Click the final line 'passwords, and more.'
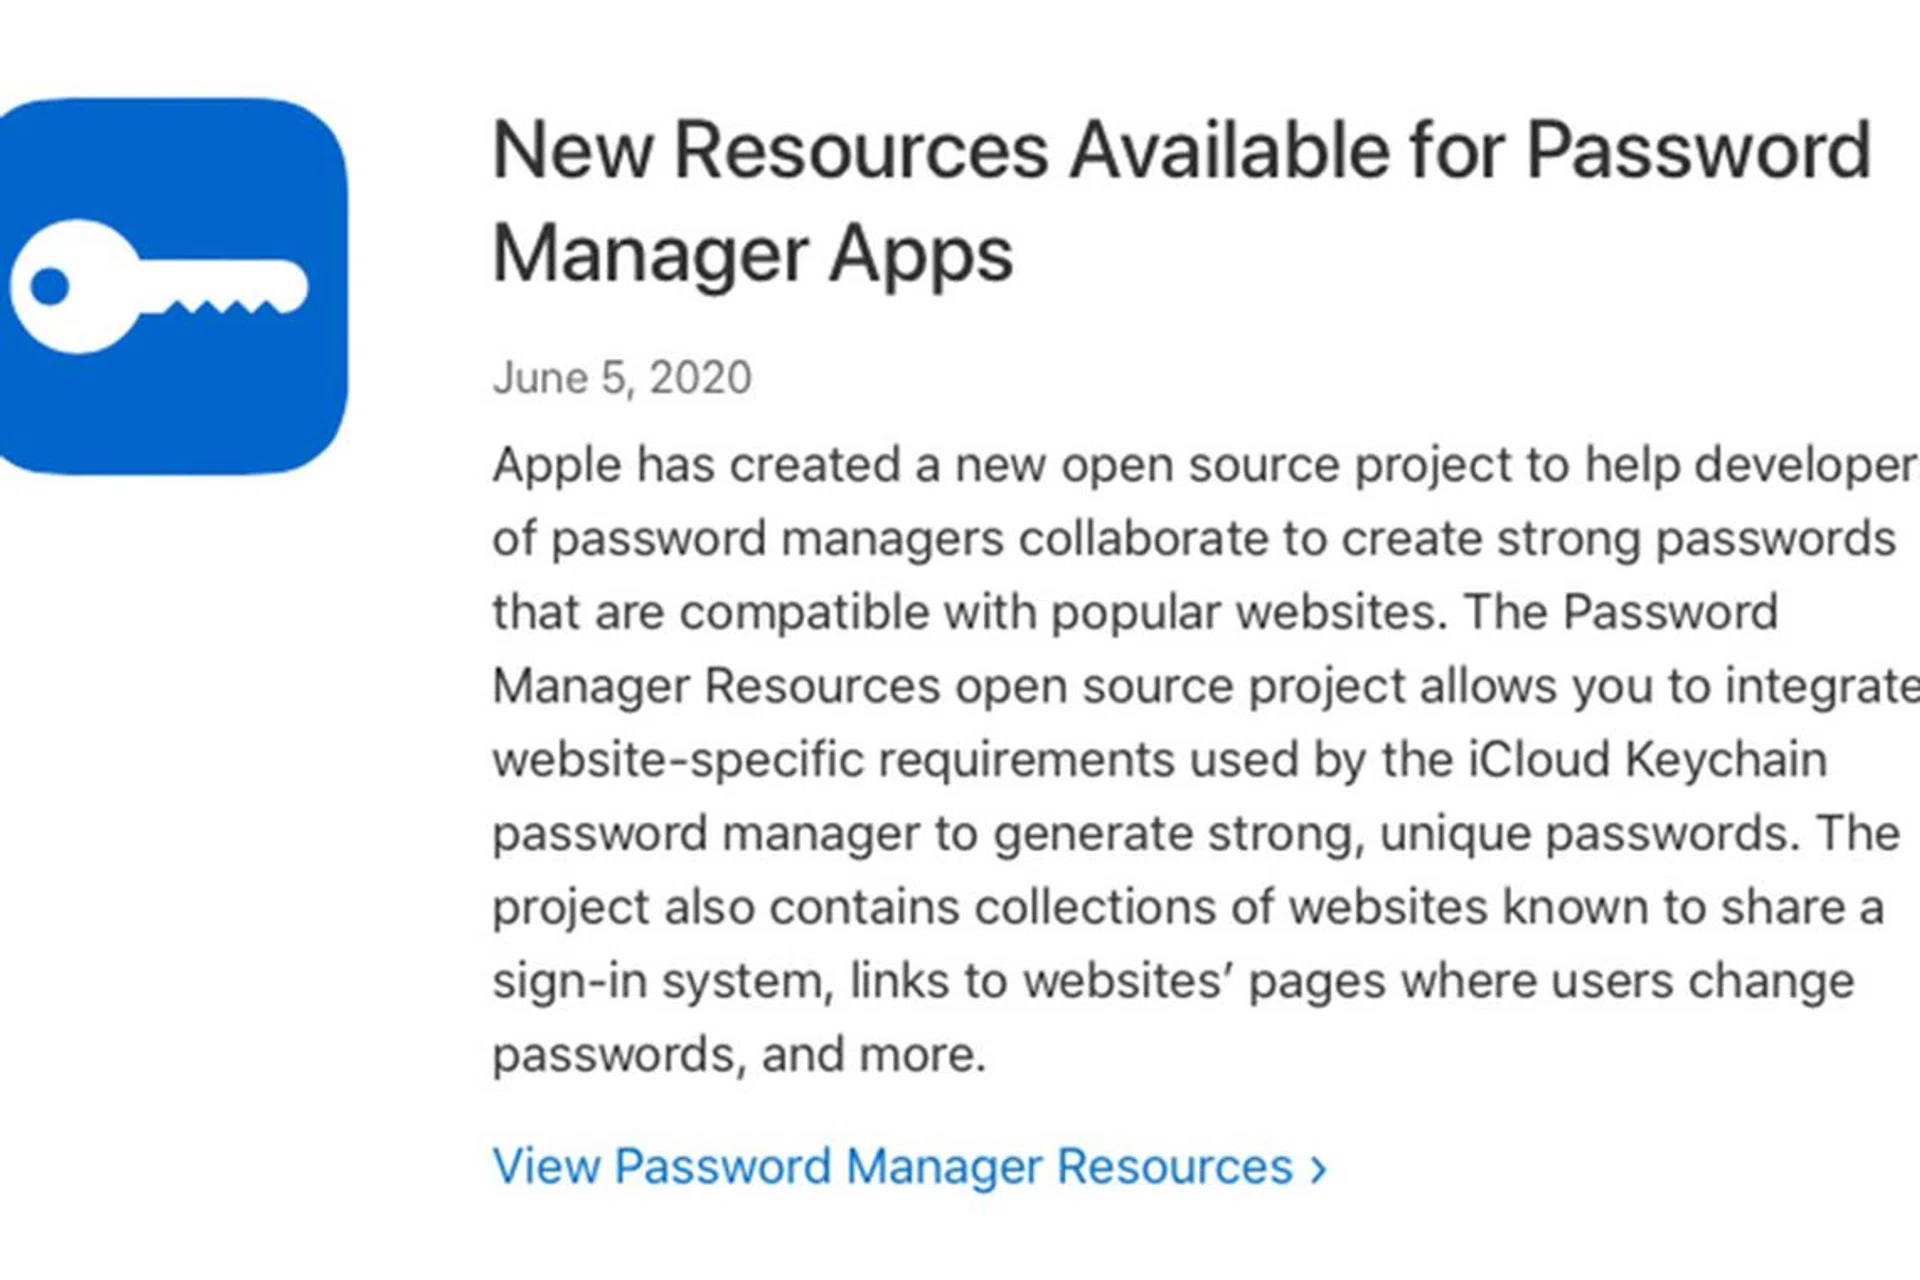The height and width of the screenshot is (1280, 1920). [x=739, y=1055]
